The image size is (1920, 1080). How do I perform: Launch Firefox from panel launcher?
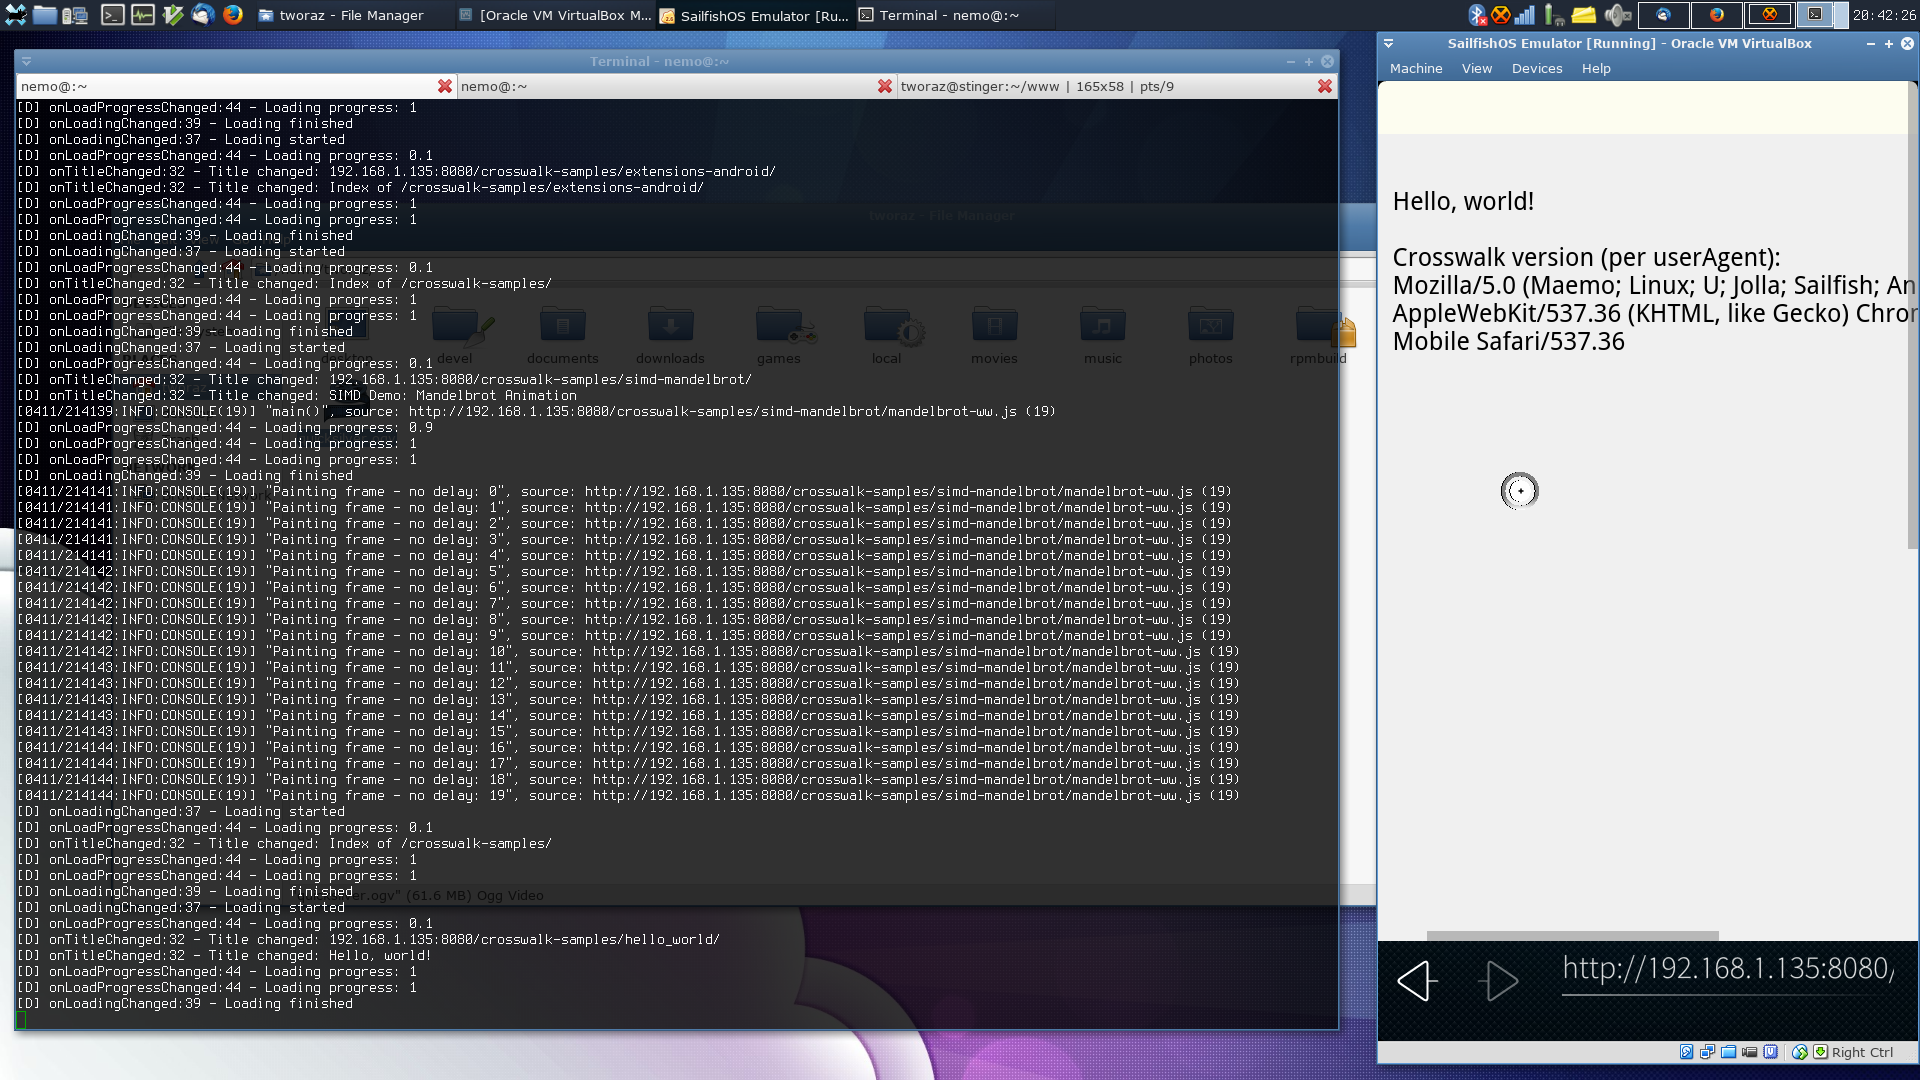tap(233, 15)
